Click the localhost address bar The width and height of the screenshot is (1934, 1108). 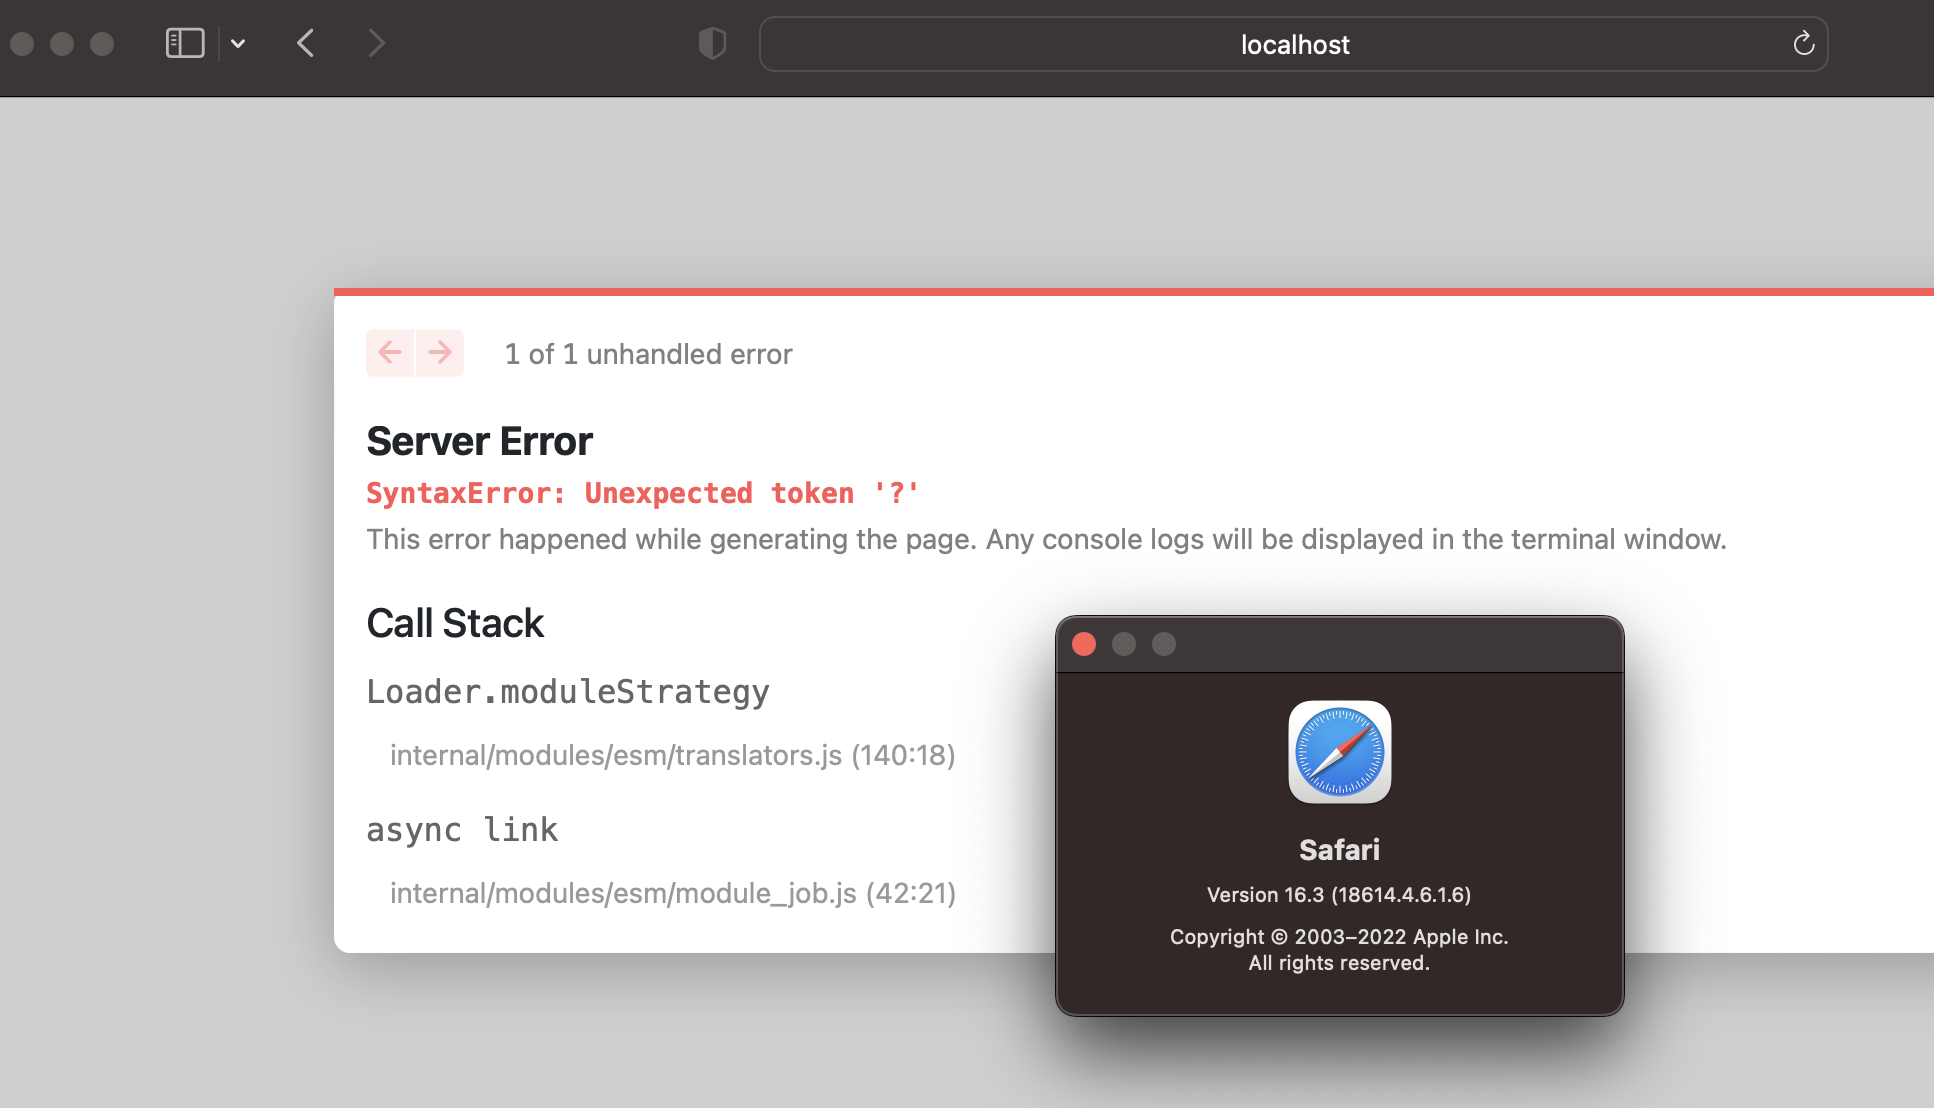click(1293, 43)
